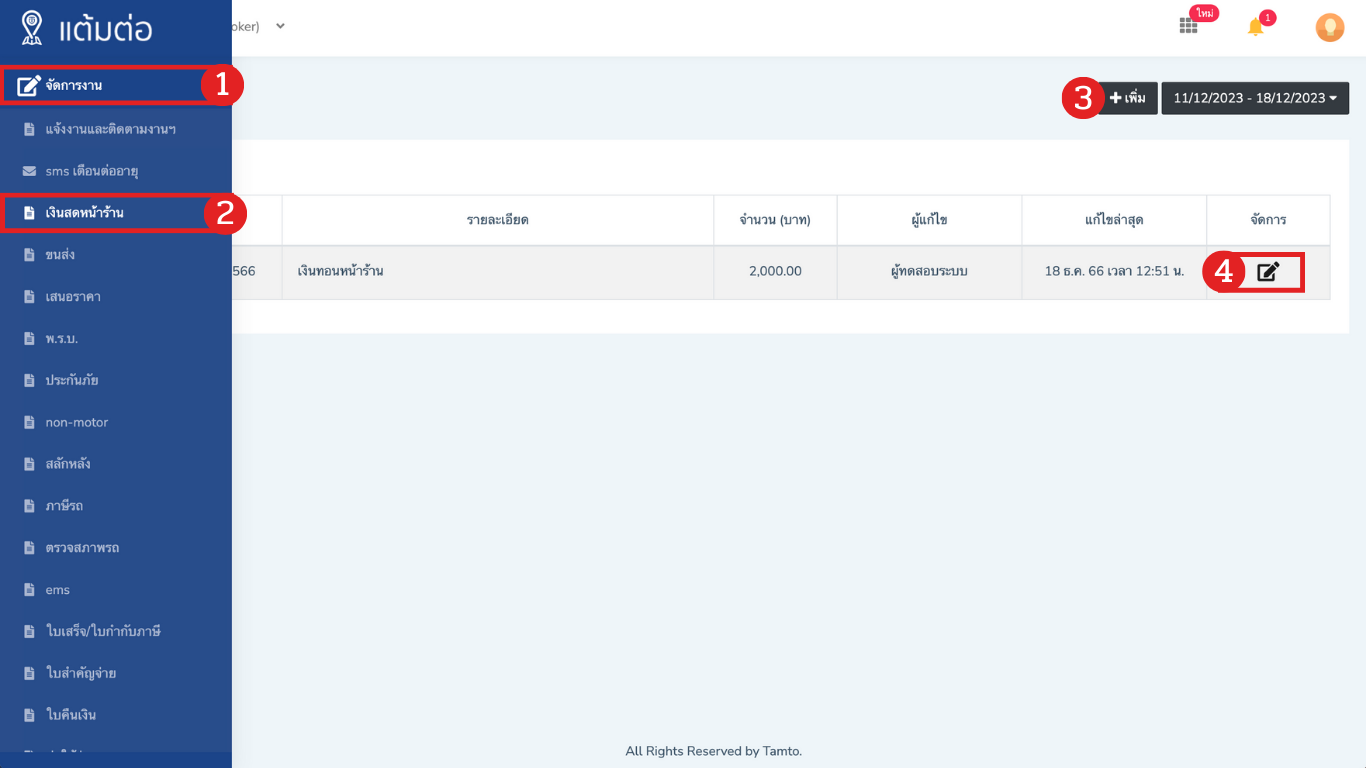Viewport: 1366px width, 768px height.
Task: Open ใบคืนเงิน sidebar item
Action: point(116,715)
